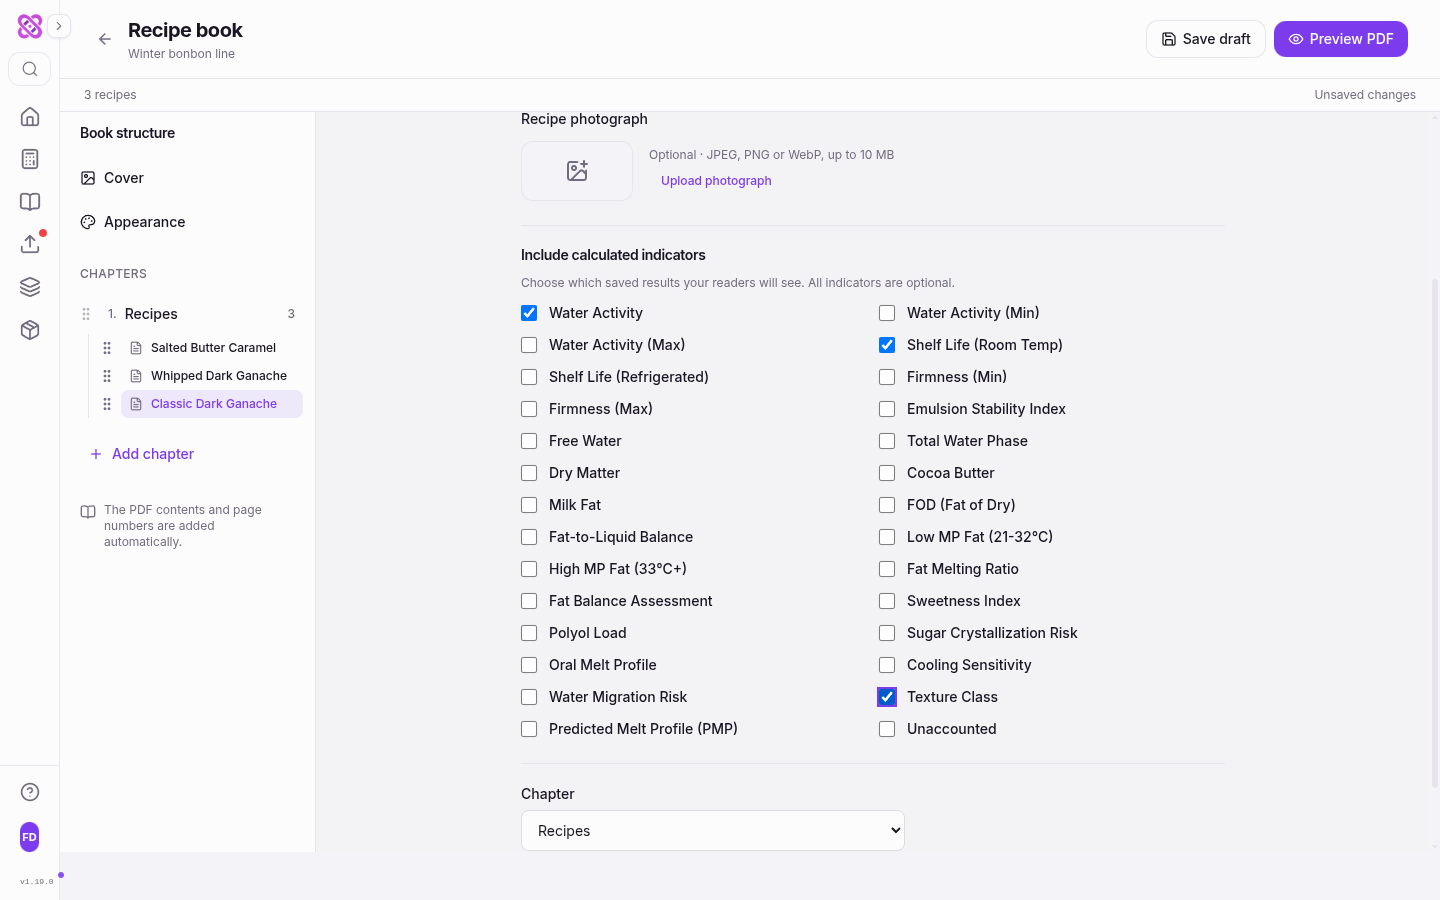
Task: Open the stacked layers icon in the sidebar
Action: coord(30,287)
